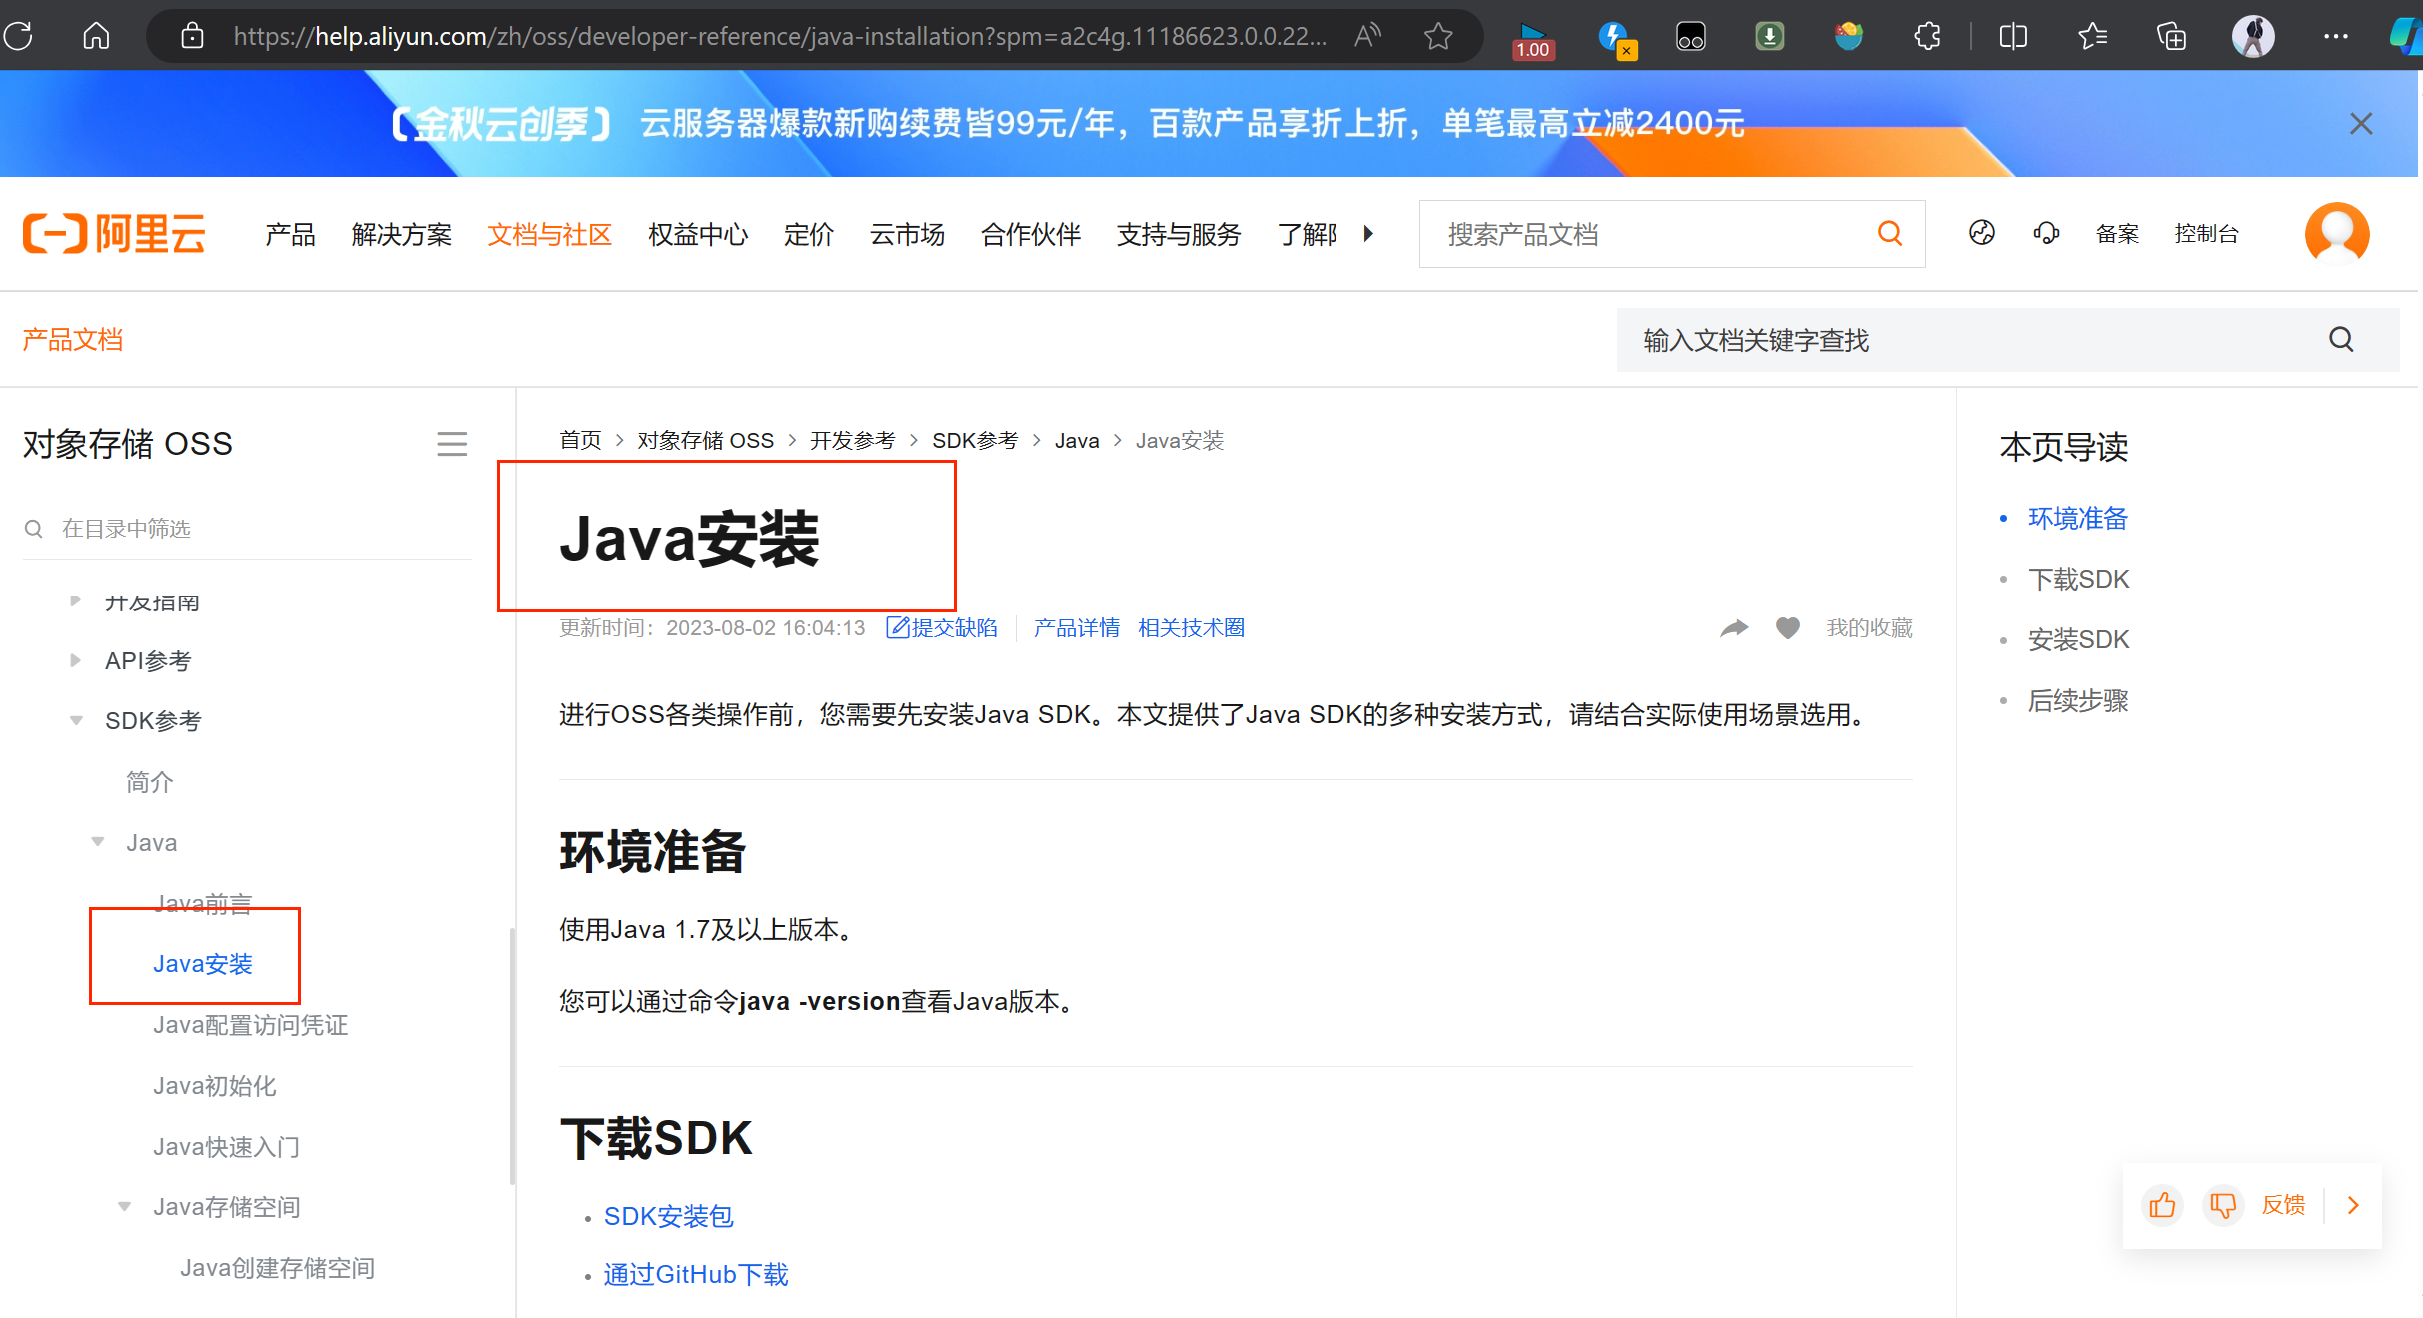Open the 合作伙伴 menu item
The width and height of the screenshot is (2423, 1318).
coord(1031,235)
